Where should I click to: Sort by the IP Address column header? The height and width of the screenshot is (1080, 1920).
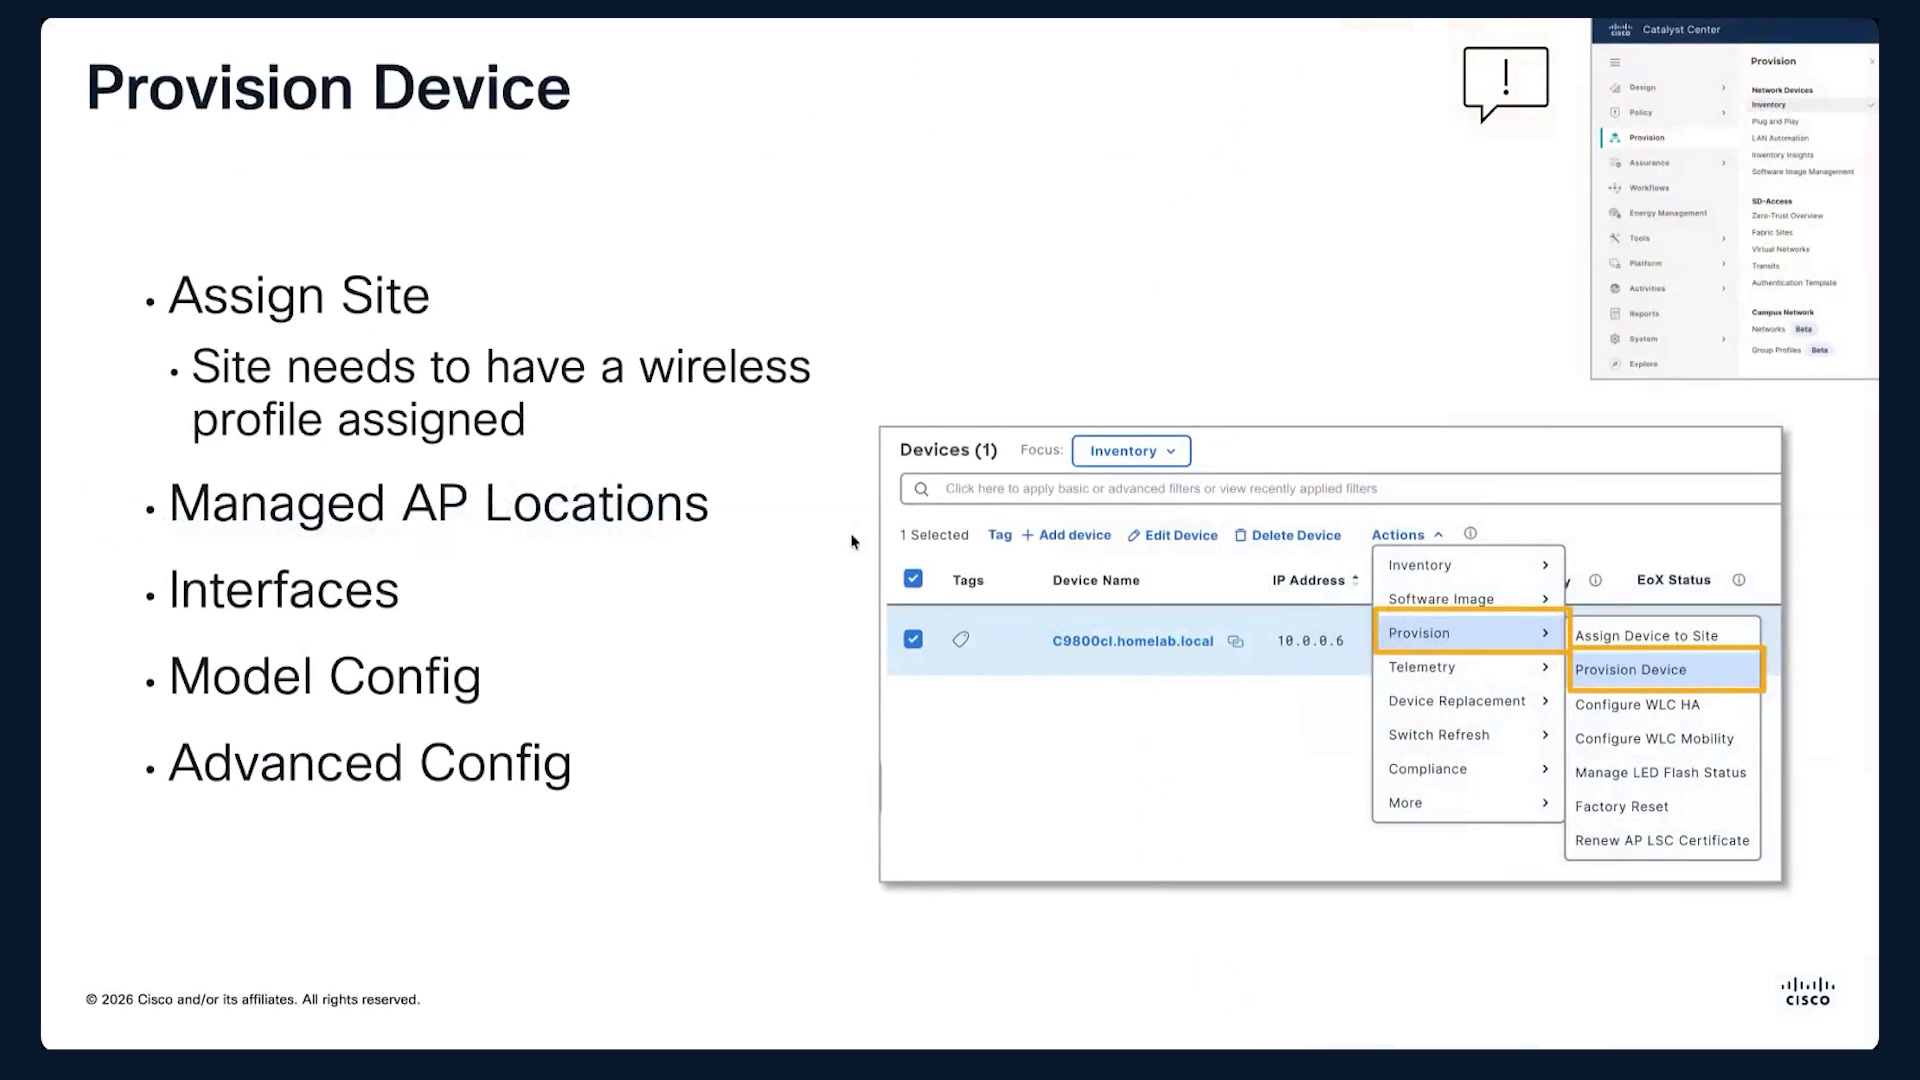(1315, 580)
